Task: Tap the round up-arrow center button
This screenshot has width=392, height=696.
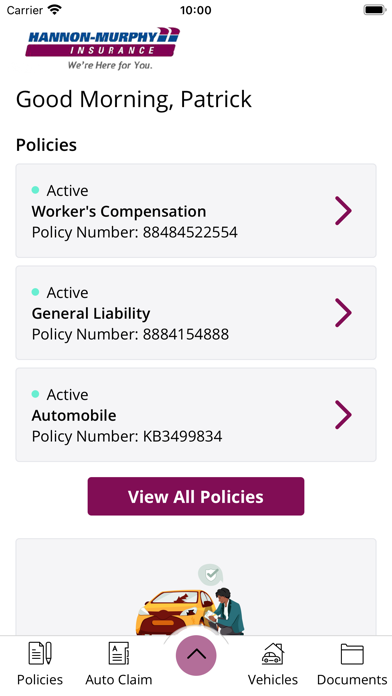Action: [196, 656]
